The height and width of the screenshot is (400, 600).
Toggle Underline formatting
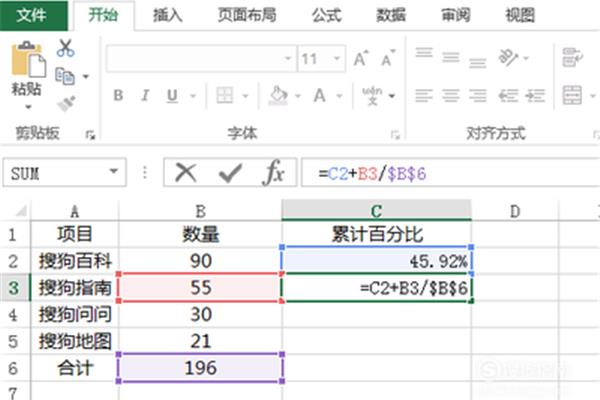pos(172,95)
